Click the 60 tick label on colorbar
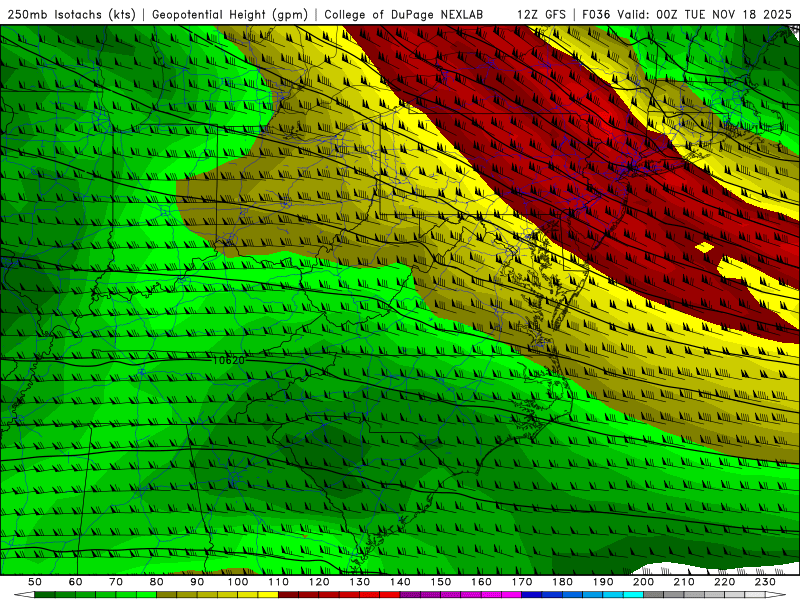The height and width of the screenshot is (600, 800). coord(76,582)
